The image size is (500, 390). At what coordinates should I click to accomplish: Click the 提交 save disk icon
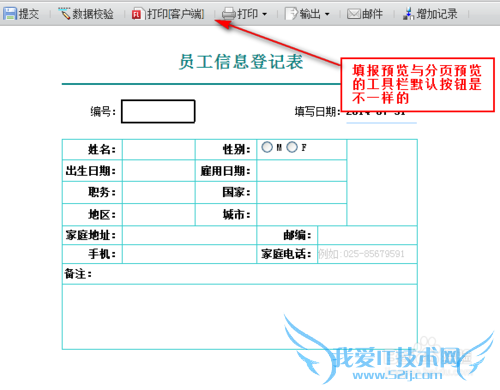pos(10,14)
